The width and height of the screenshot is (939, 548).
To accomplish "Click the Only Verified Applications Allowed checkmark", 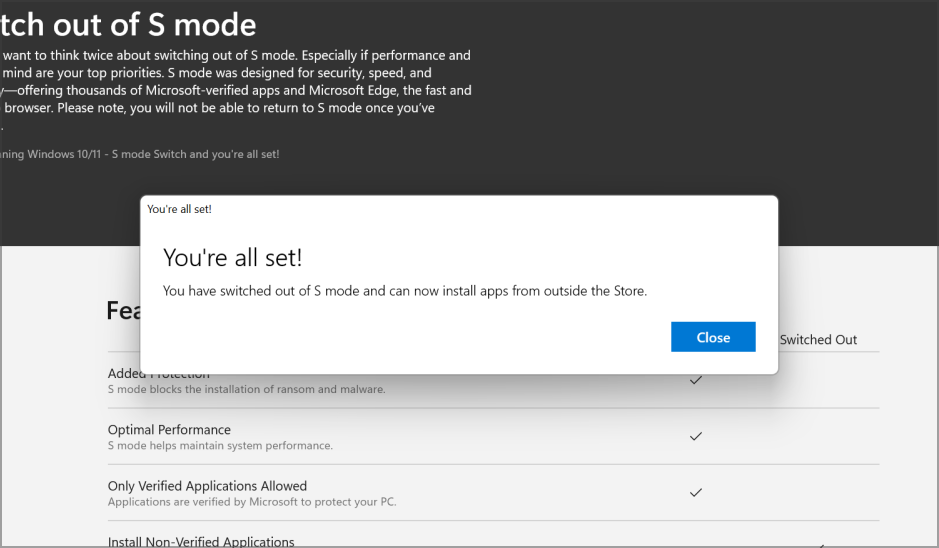I will (x=696, y=492).
